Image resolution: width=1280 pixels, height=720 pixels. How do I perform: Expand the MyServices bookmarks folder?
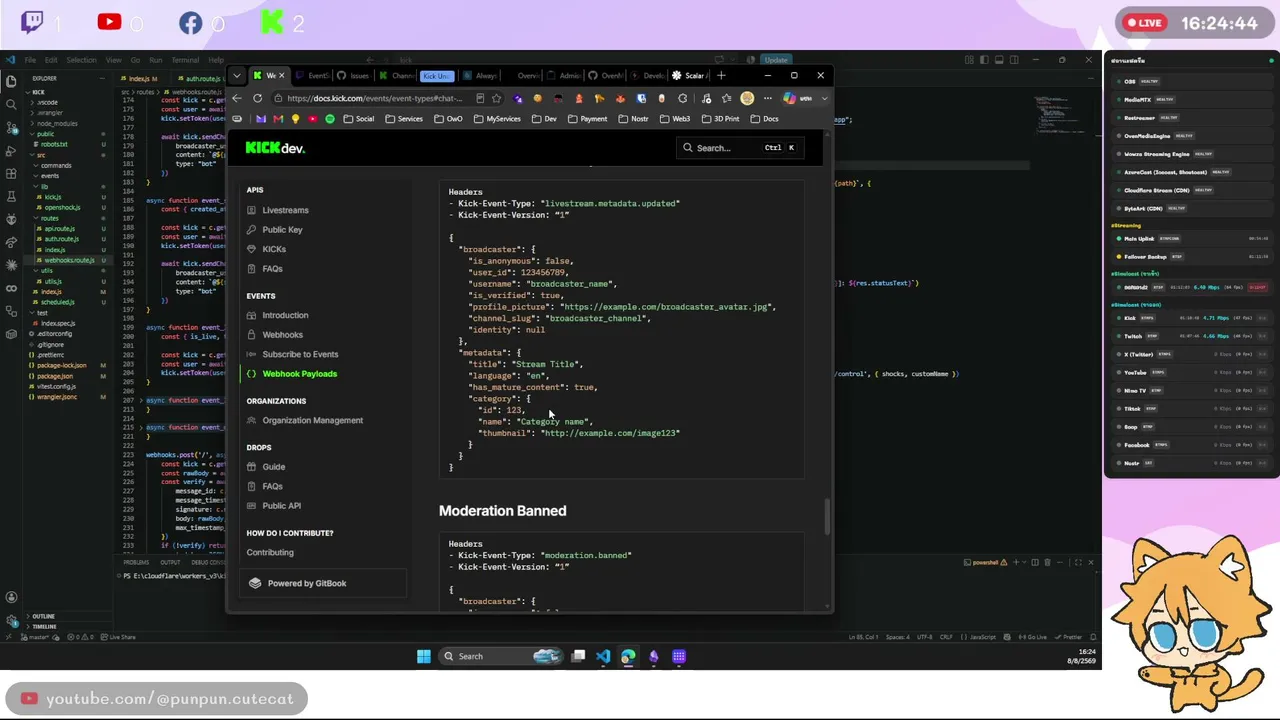(x=497, y=119)
